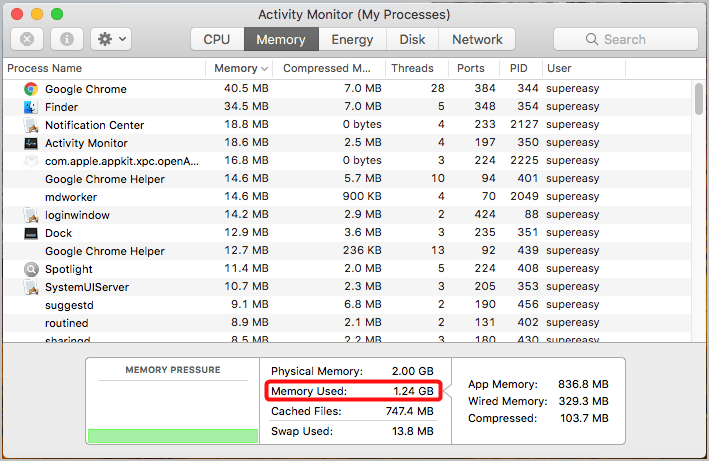The width and height of the screenshot is (709, 461).
Task: Click the Spotlight process icon
Action: tap(31, 269)
